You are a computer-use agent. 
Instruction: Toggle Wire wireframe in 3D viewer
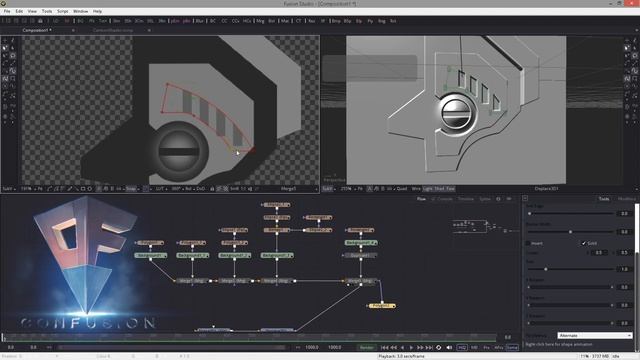416,189
